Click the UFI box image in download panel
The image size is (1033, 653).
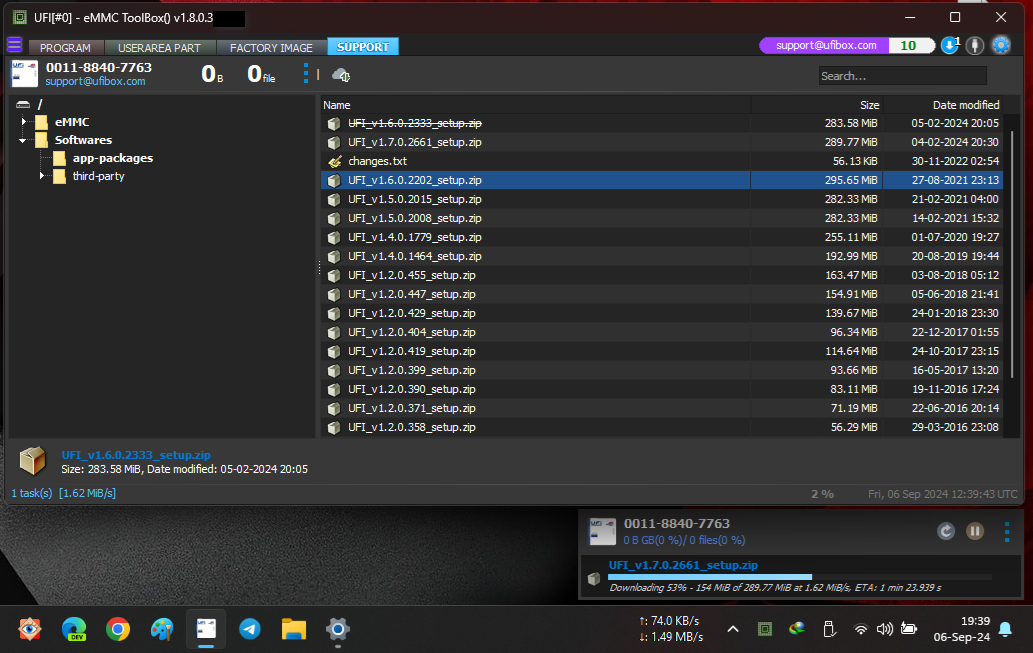coord(602,532)
